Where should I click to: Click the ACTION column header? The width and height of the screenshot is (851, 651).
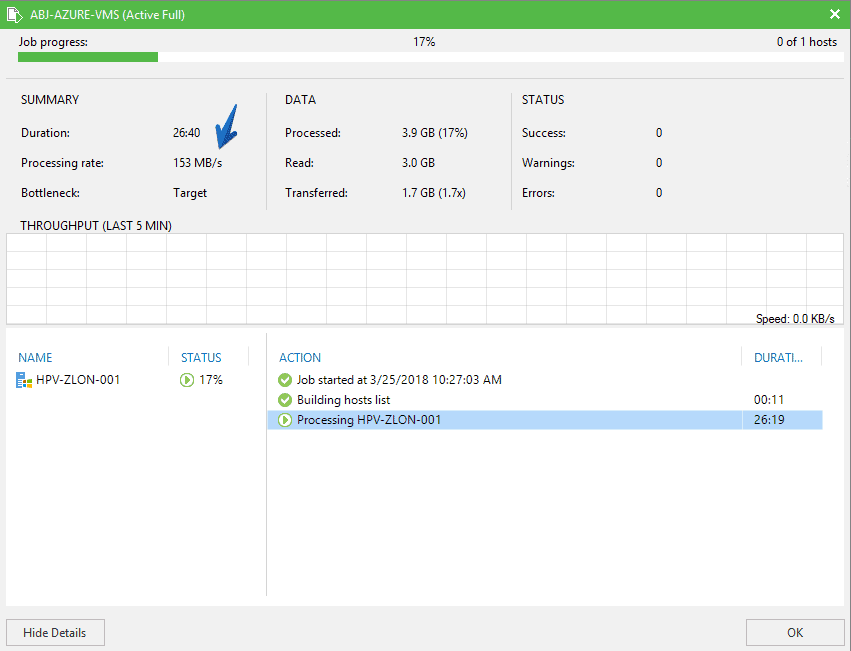[300, 357]
